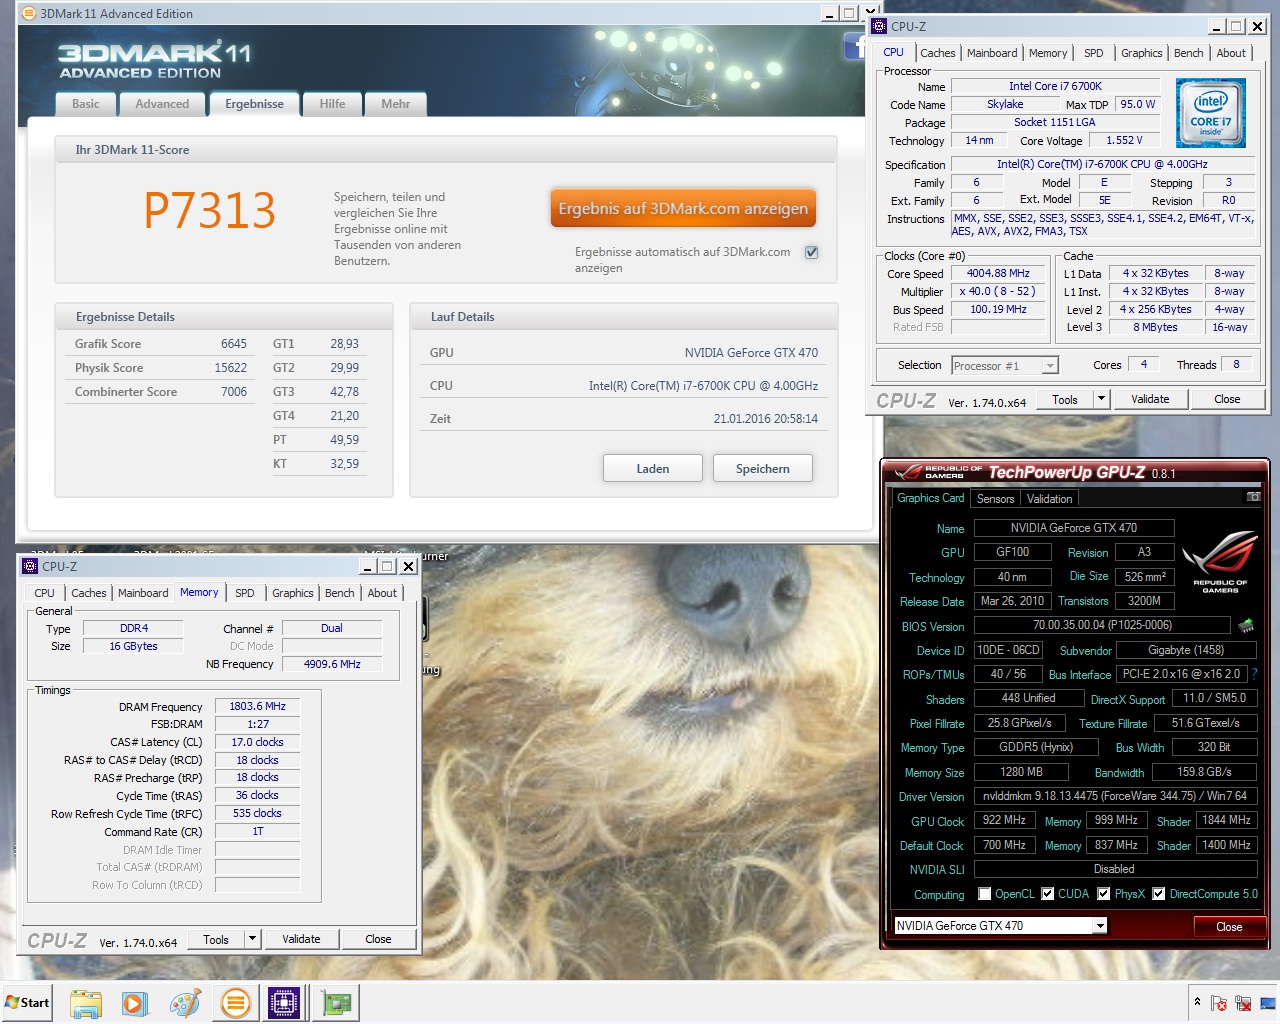1280x1024 pixels.
Task: Take GPU-Z screenshot with camera icon
Action: 1253,497
